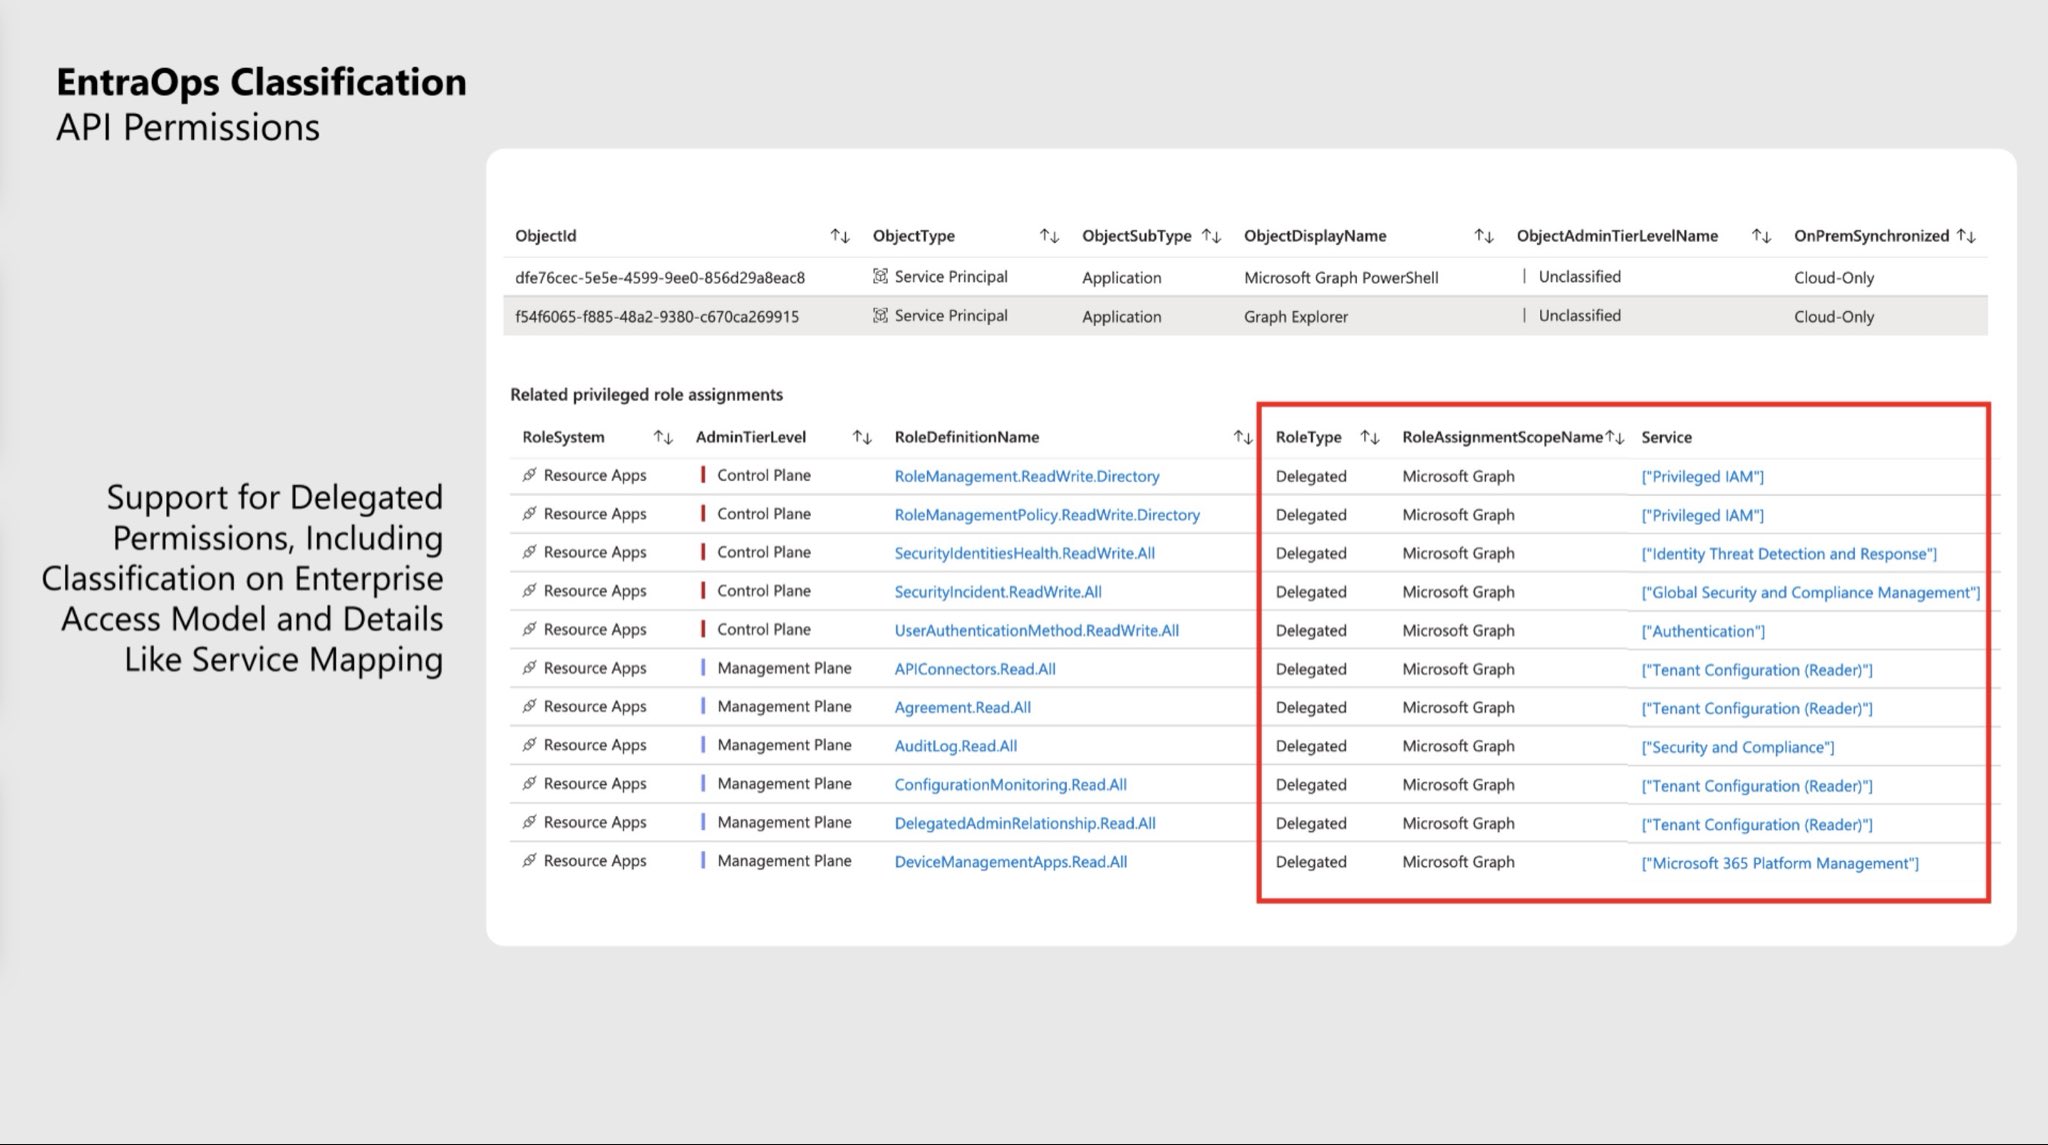Select Microsoft Graph PowerShell row
Screen dimensions: 2048x1145
pos(1340,278)
